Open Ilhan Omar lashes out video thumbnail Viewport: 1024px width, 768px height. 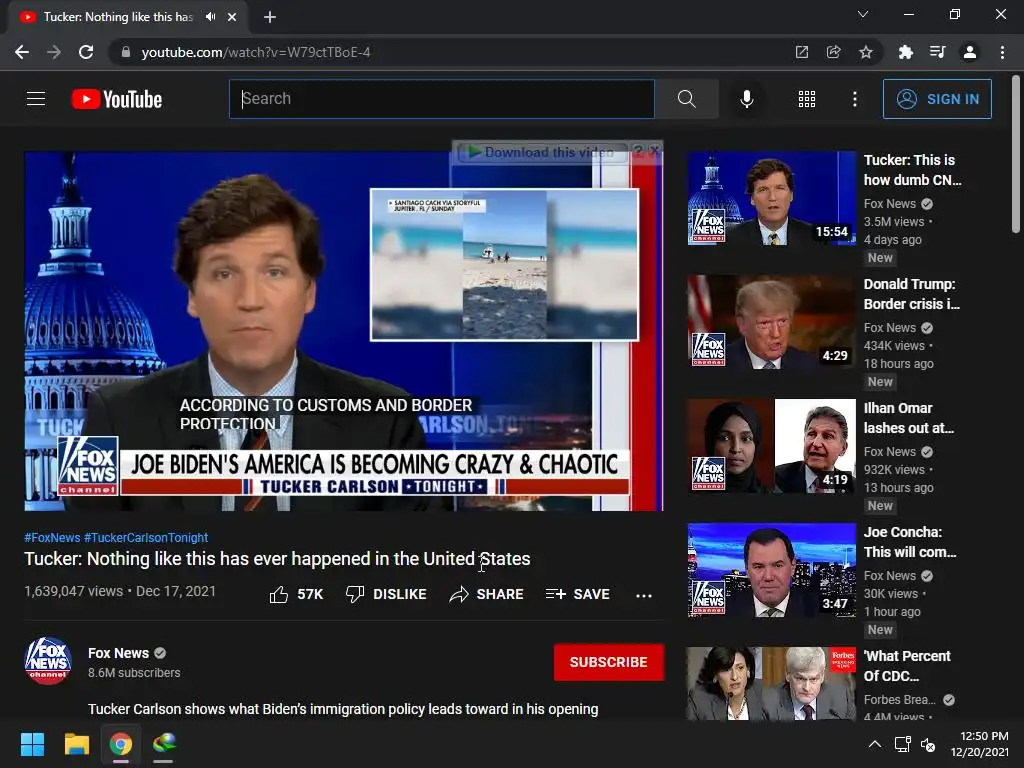(x=771, y=446)
